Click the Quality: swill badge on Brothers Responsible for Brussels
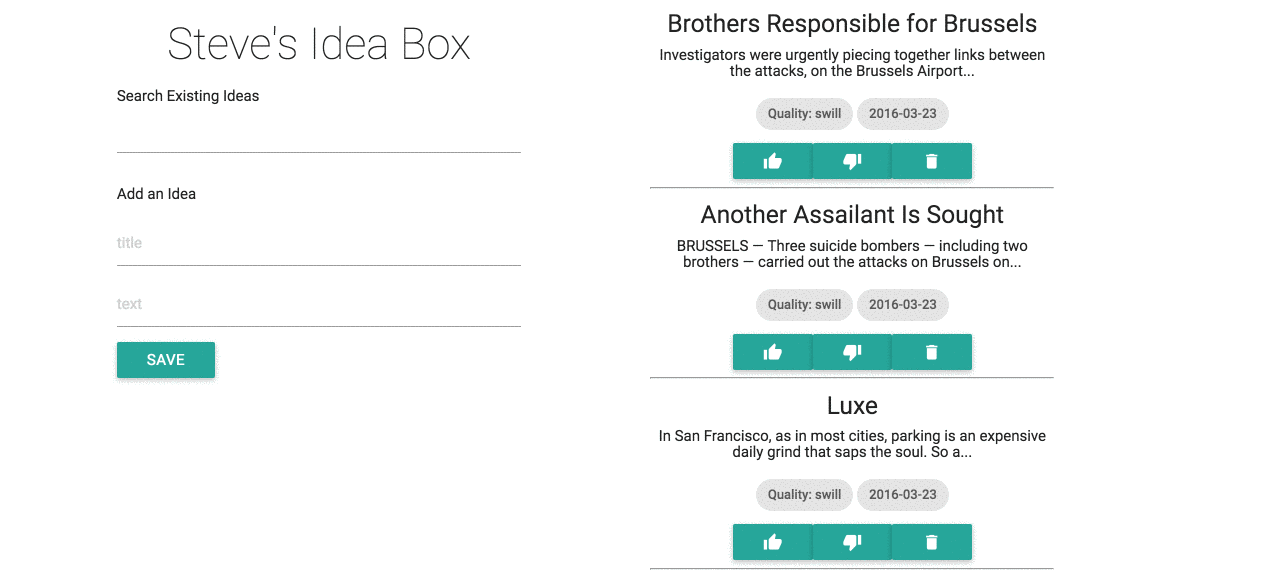The height and width of the screenshot is (576, 1278). pyautogui.click(x=803, y=113)
